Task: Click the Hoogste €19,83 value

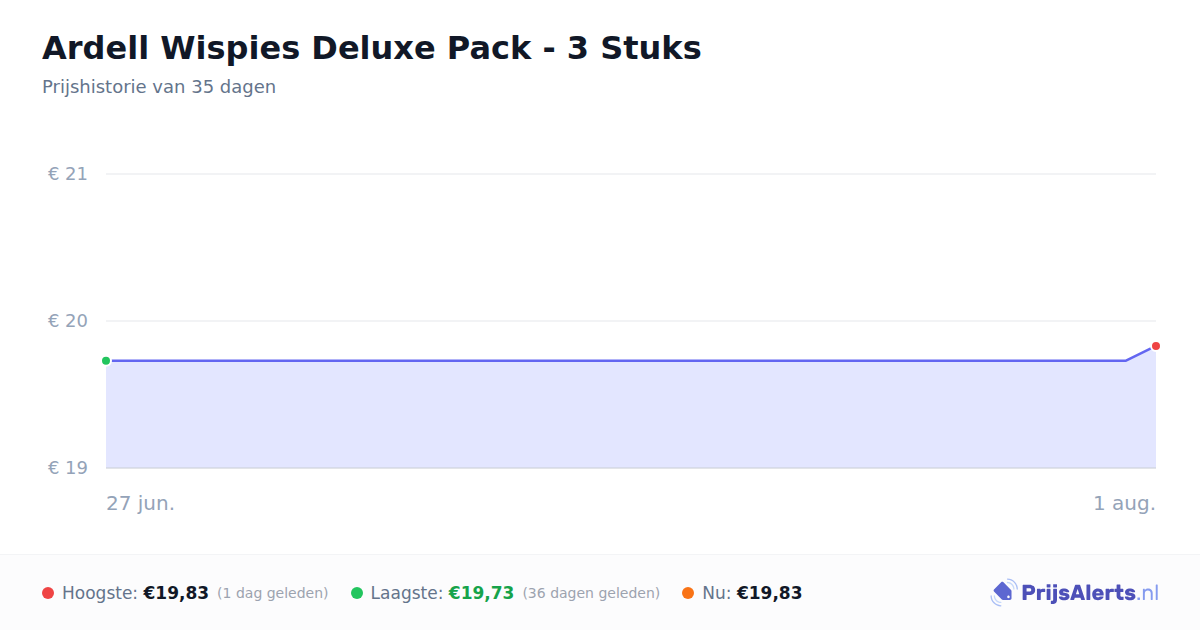Action: click(x=176, y=593)
